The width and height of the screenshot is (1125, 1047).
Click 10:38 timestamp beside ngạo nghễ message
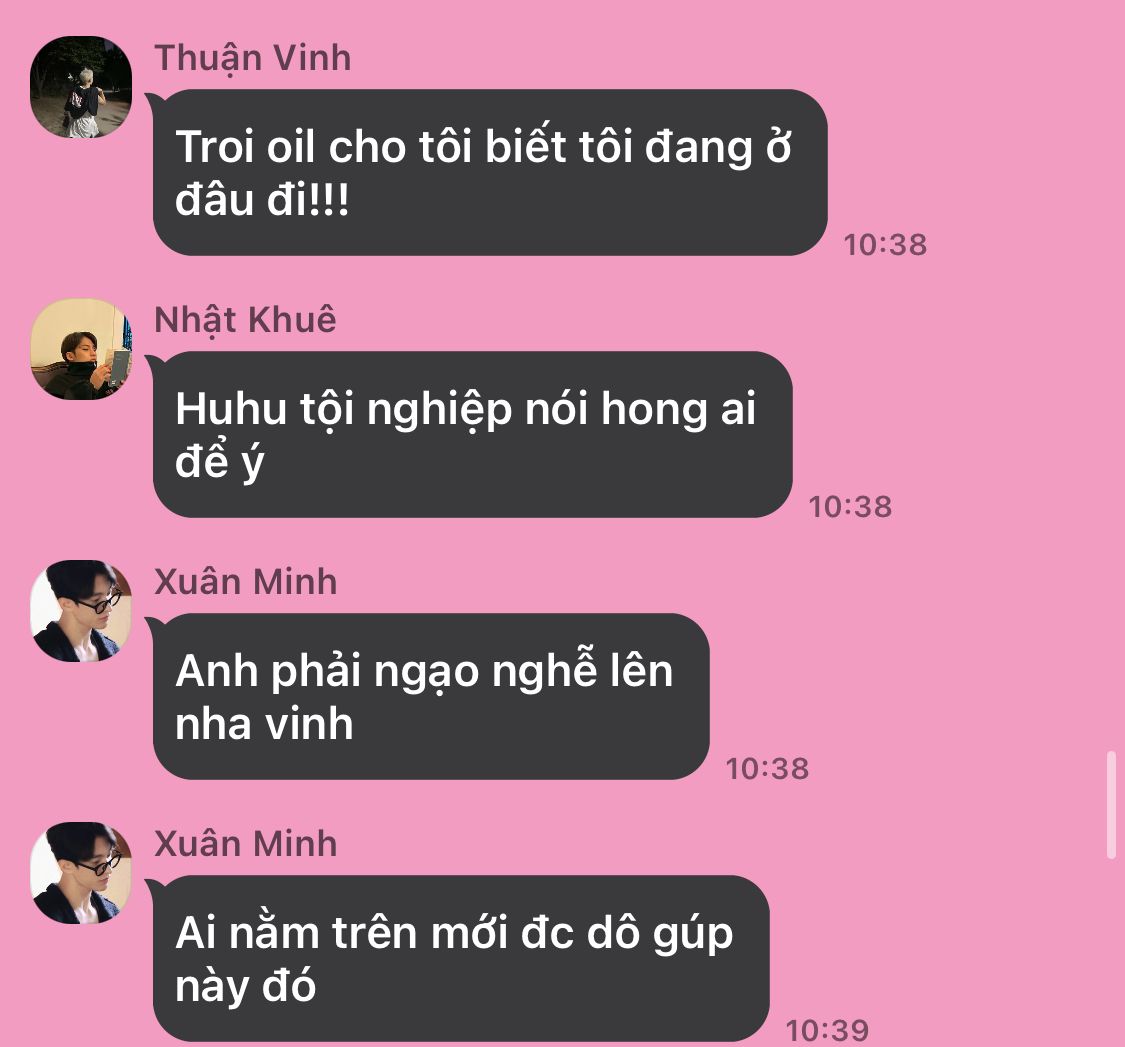(767, 769)
